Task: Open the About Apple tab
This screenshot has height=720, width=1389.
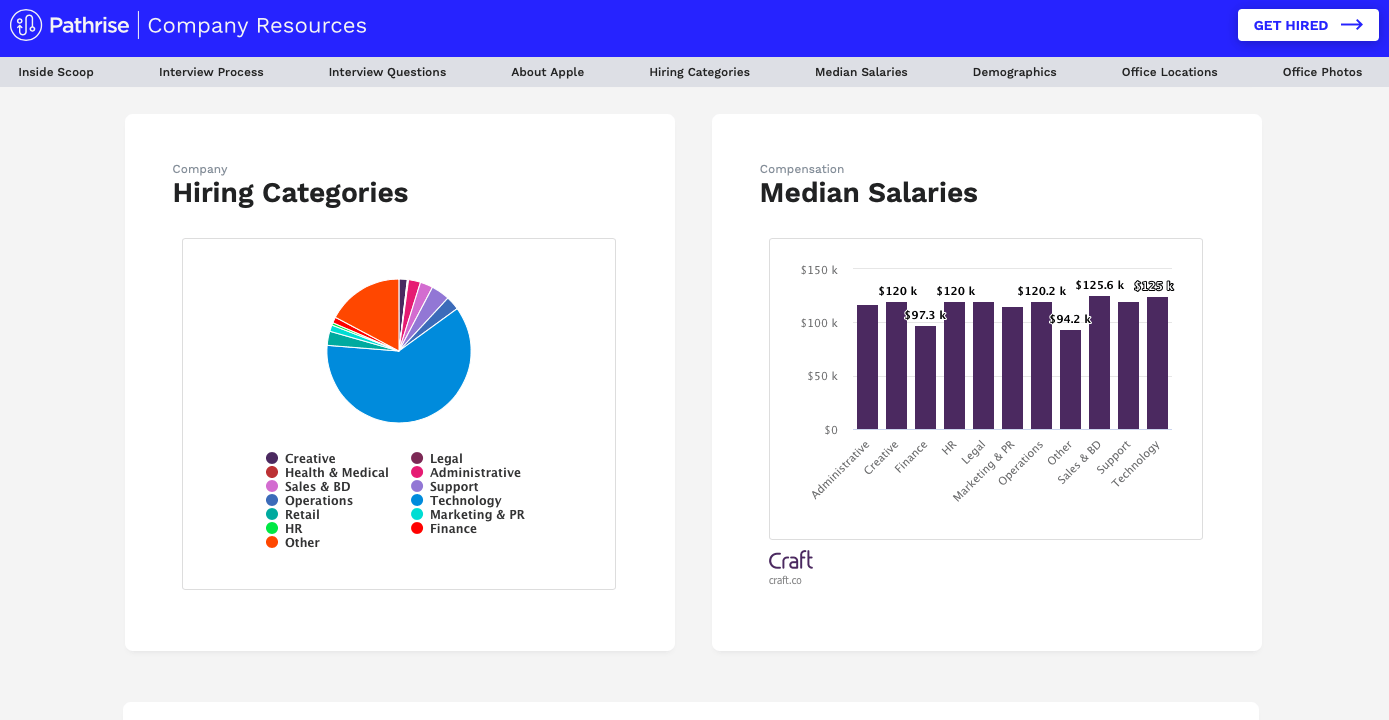Action: click(547, 72)
